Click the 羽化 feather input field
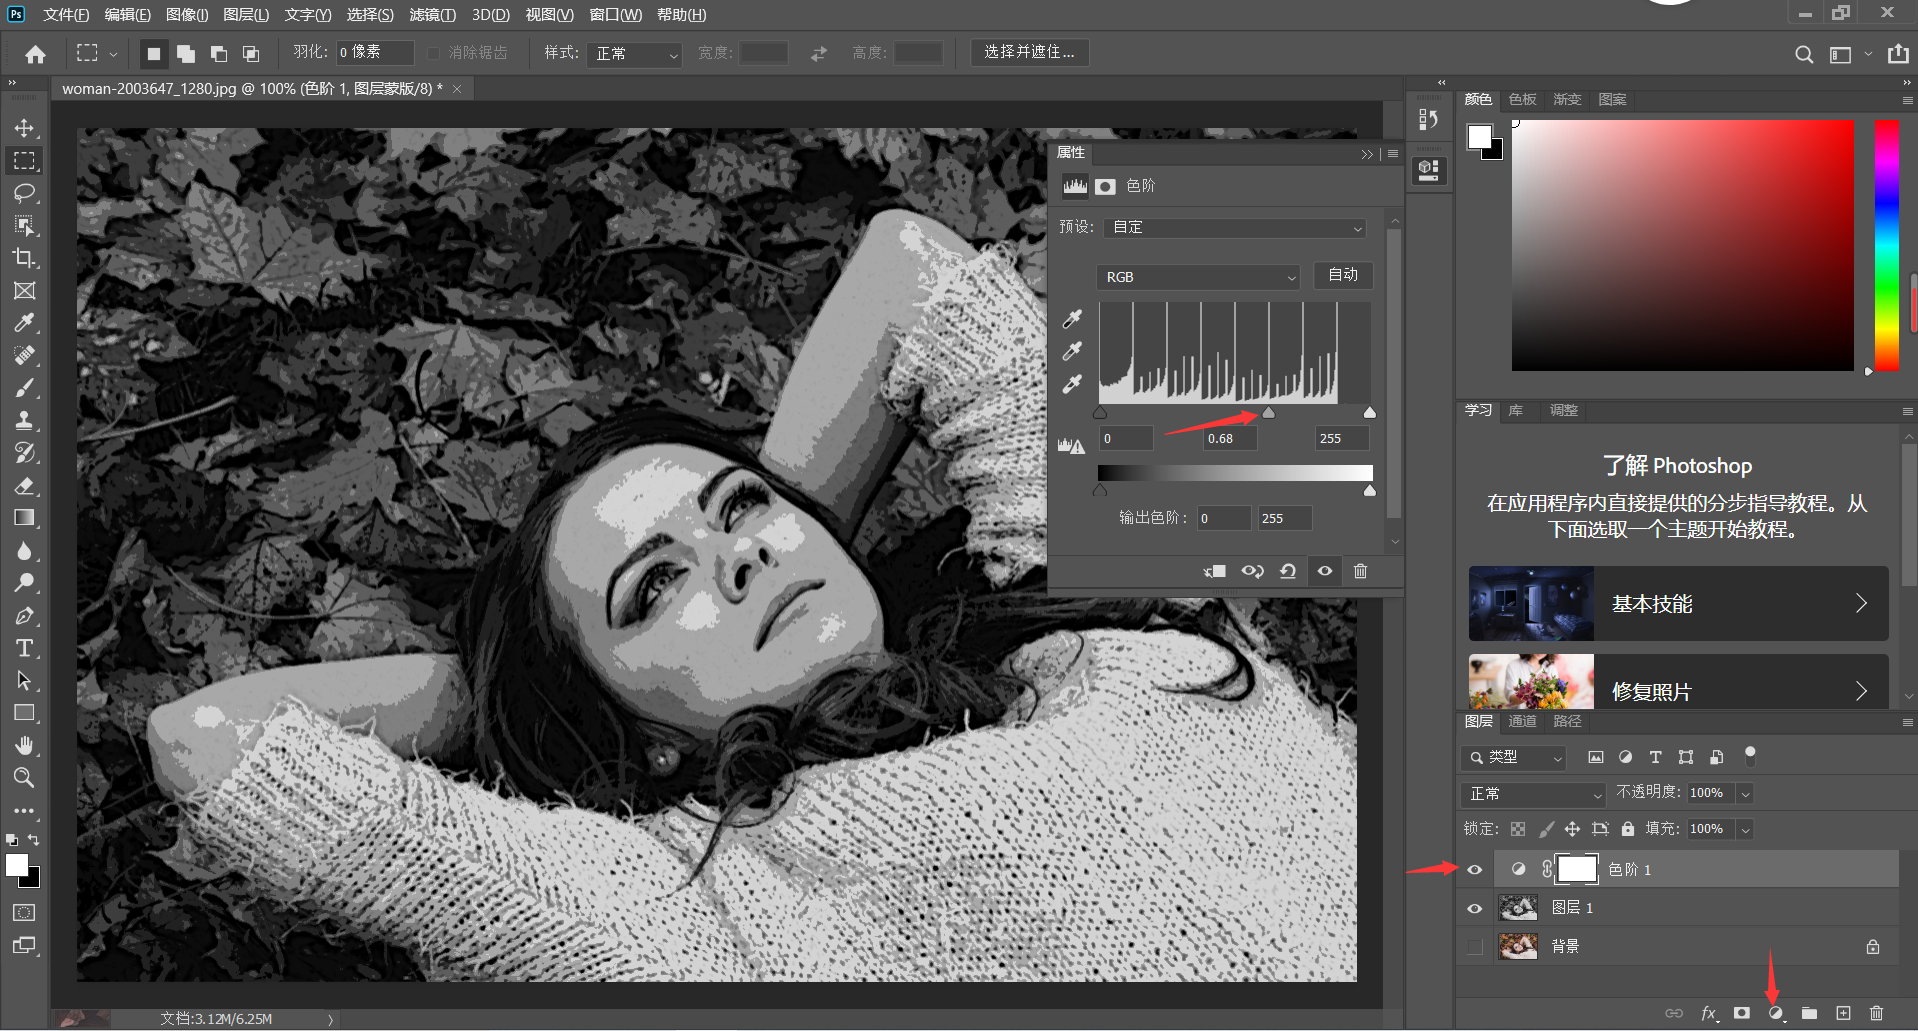Screen dimensions: 1918x1031 [x=375, y=52]
